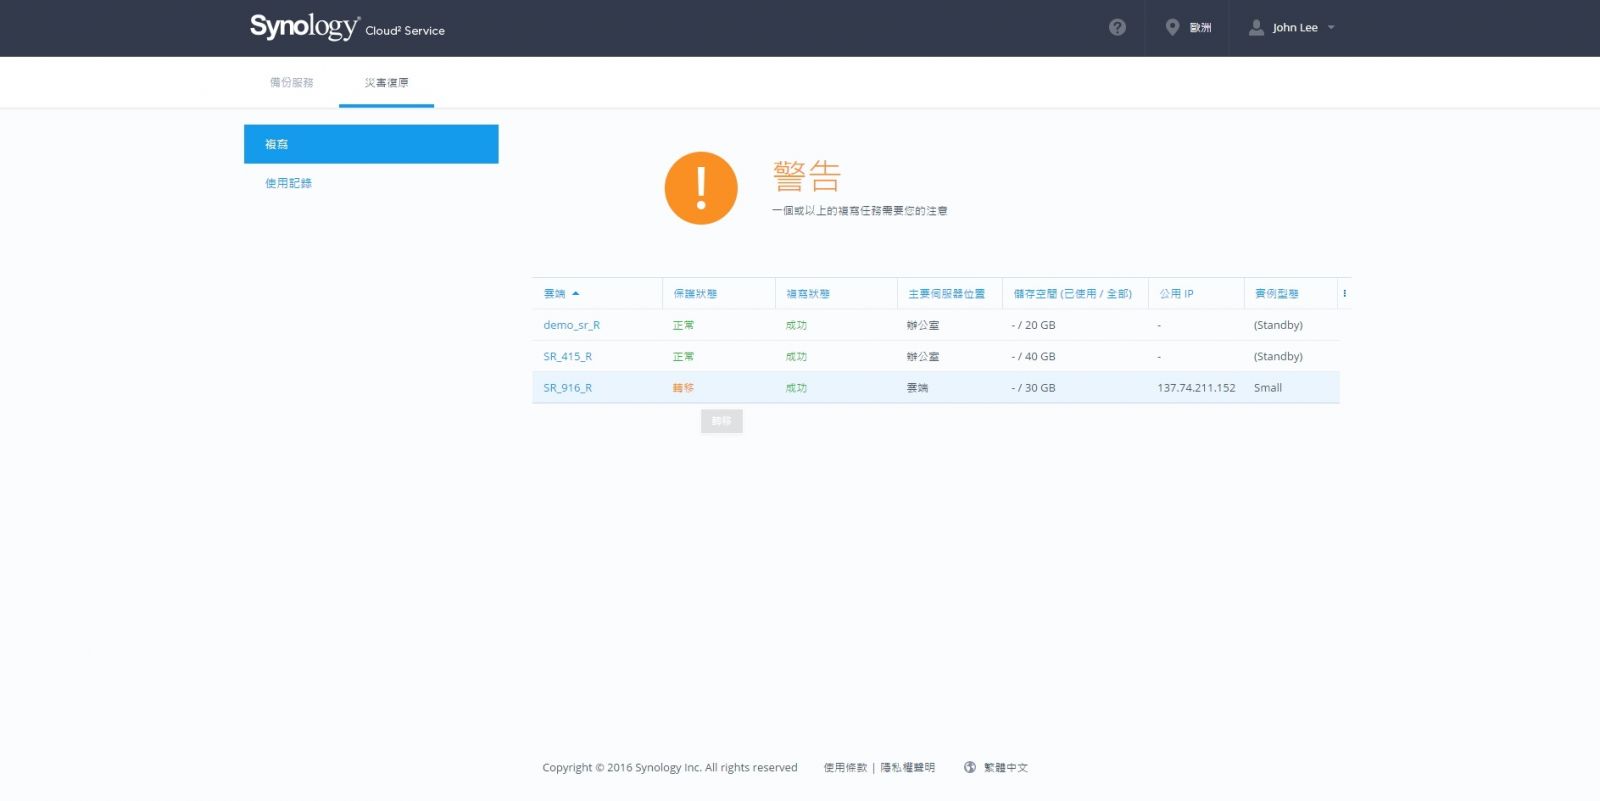Click the user avatar icon beside John Lee
Screen dimensions: 1600x801
(x=1256, y=28)
